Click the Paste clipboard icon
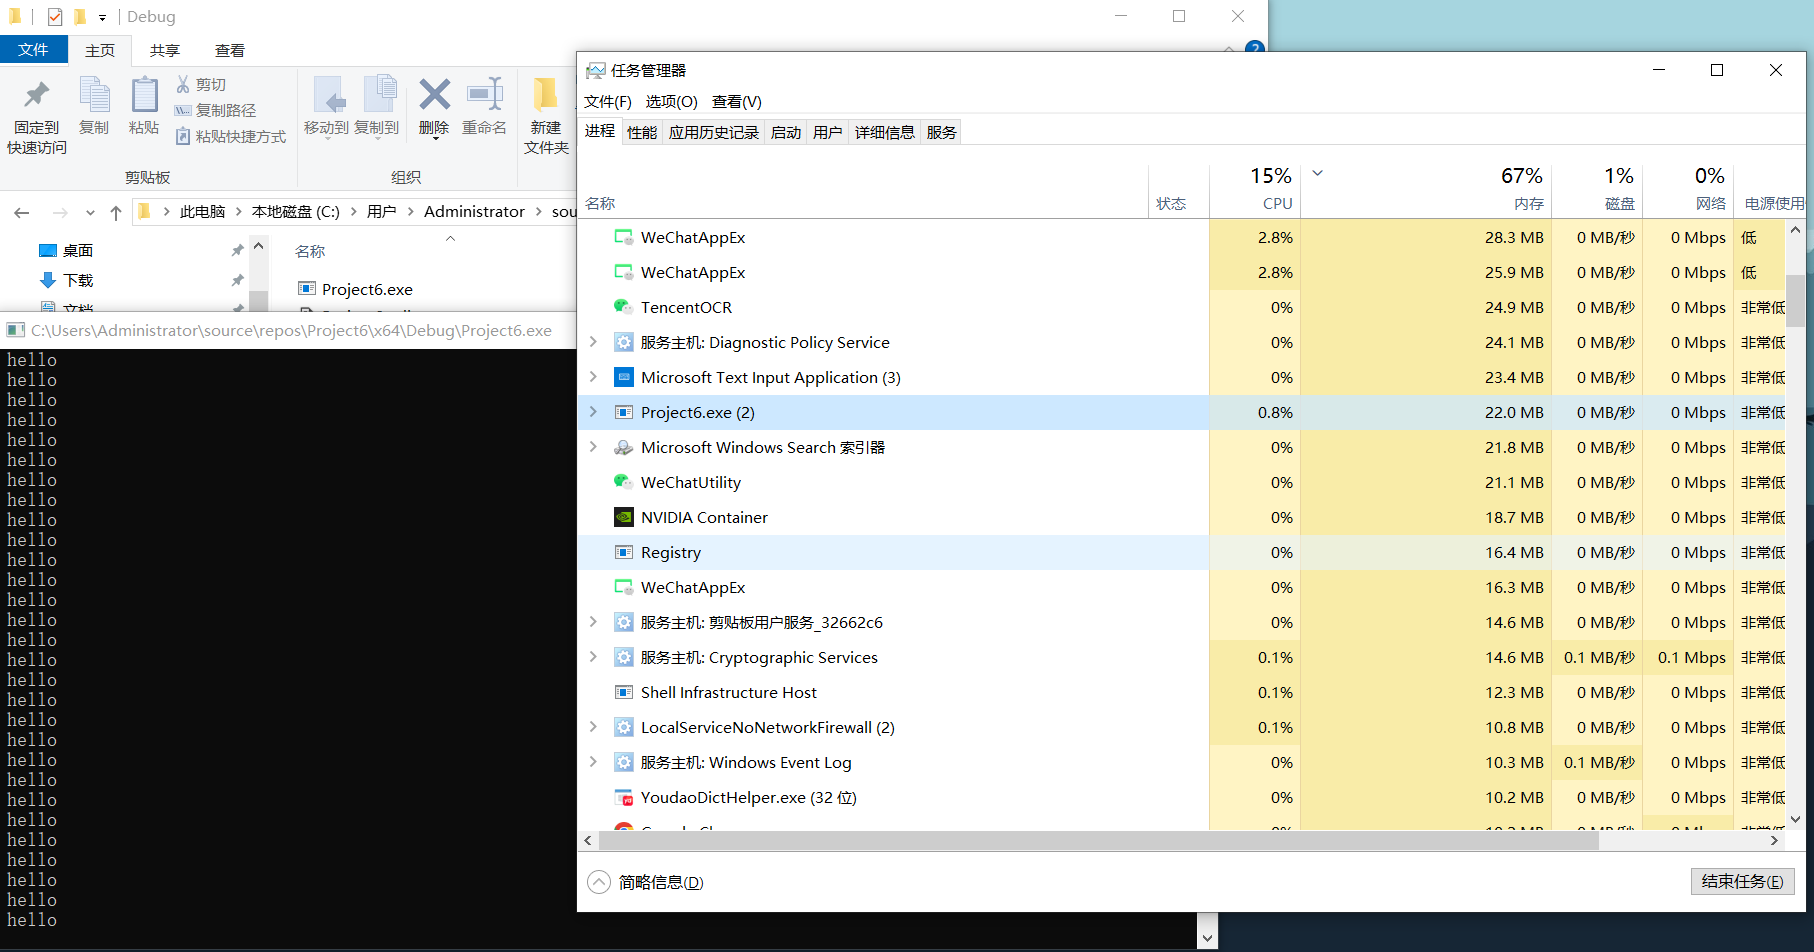 [144, 95]
